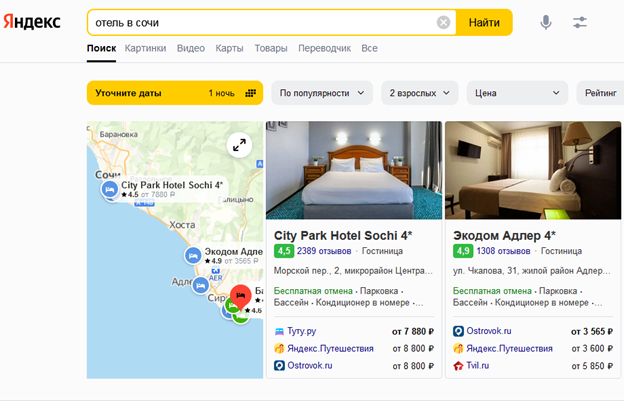Image resolution: width=624 pixels, height=401 pixels.
Task: Switch to Видео tab
Action: point(191,48)
